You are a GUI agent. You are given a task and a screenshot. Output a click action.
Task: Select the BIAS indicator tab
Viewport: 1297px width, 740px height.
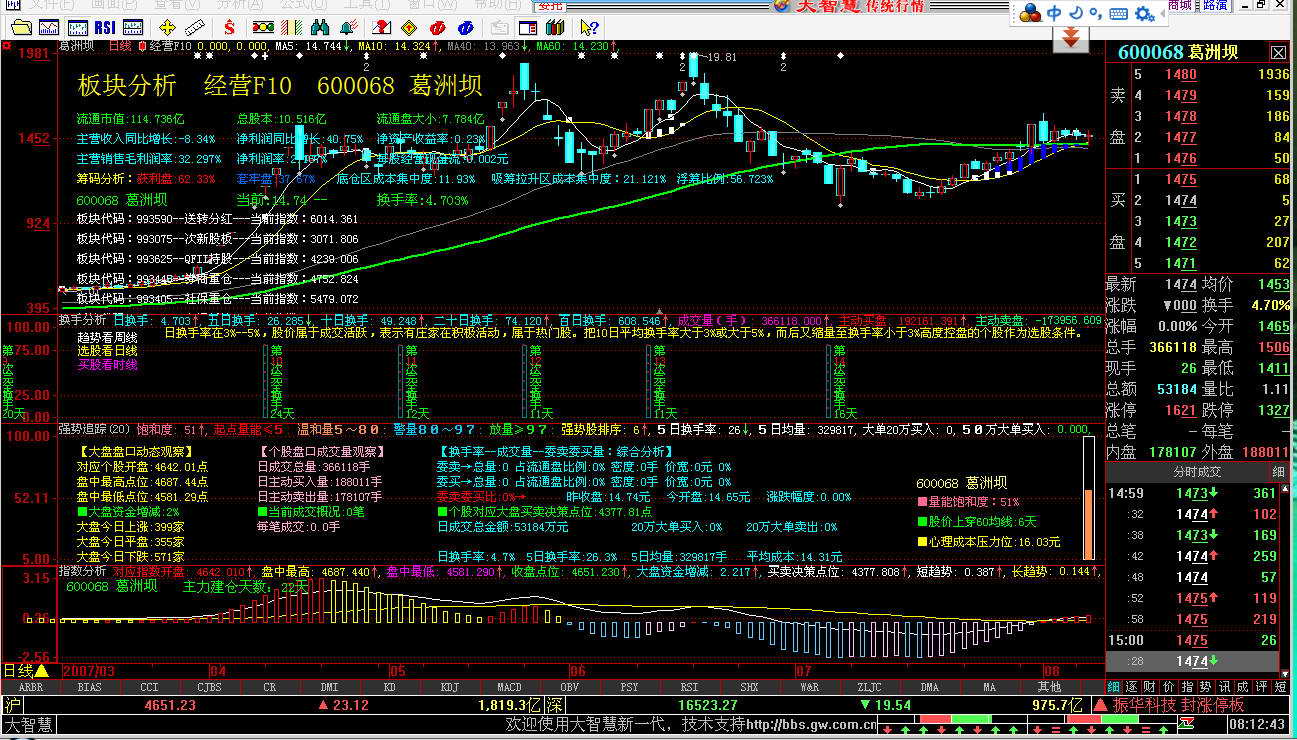pyautogui.click(x=89, y=687)
